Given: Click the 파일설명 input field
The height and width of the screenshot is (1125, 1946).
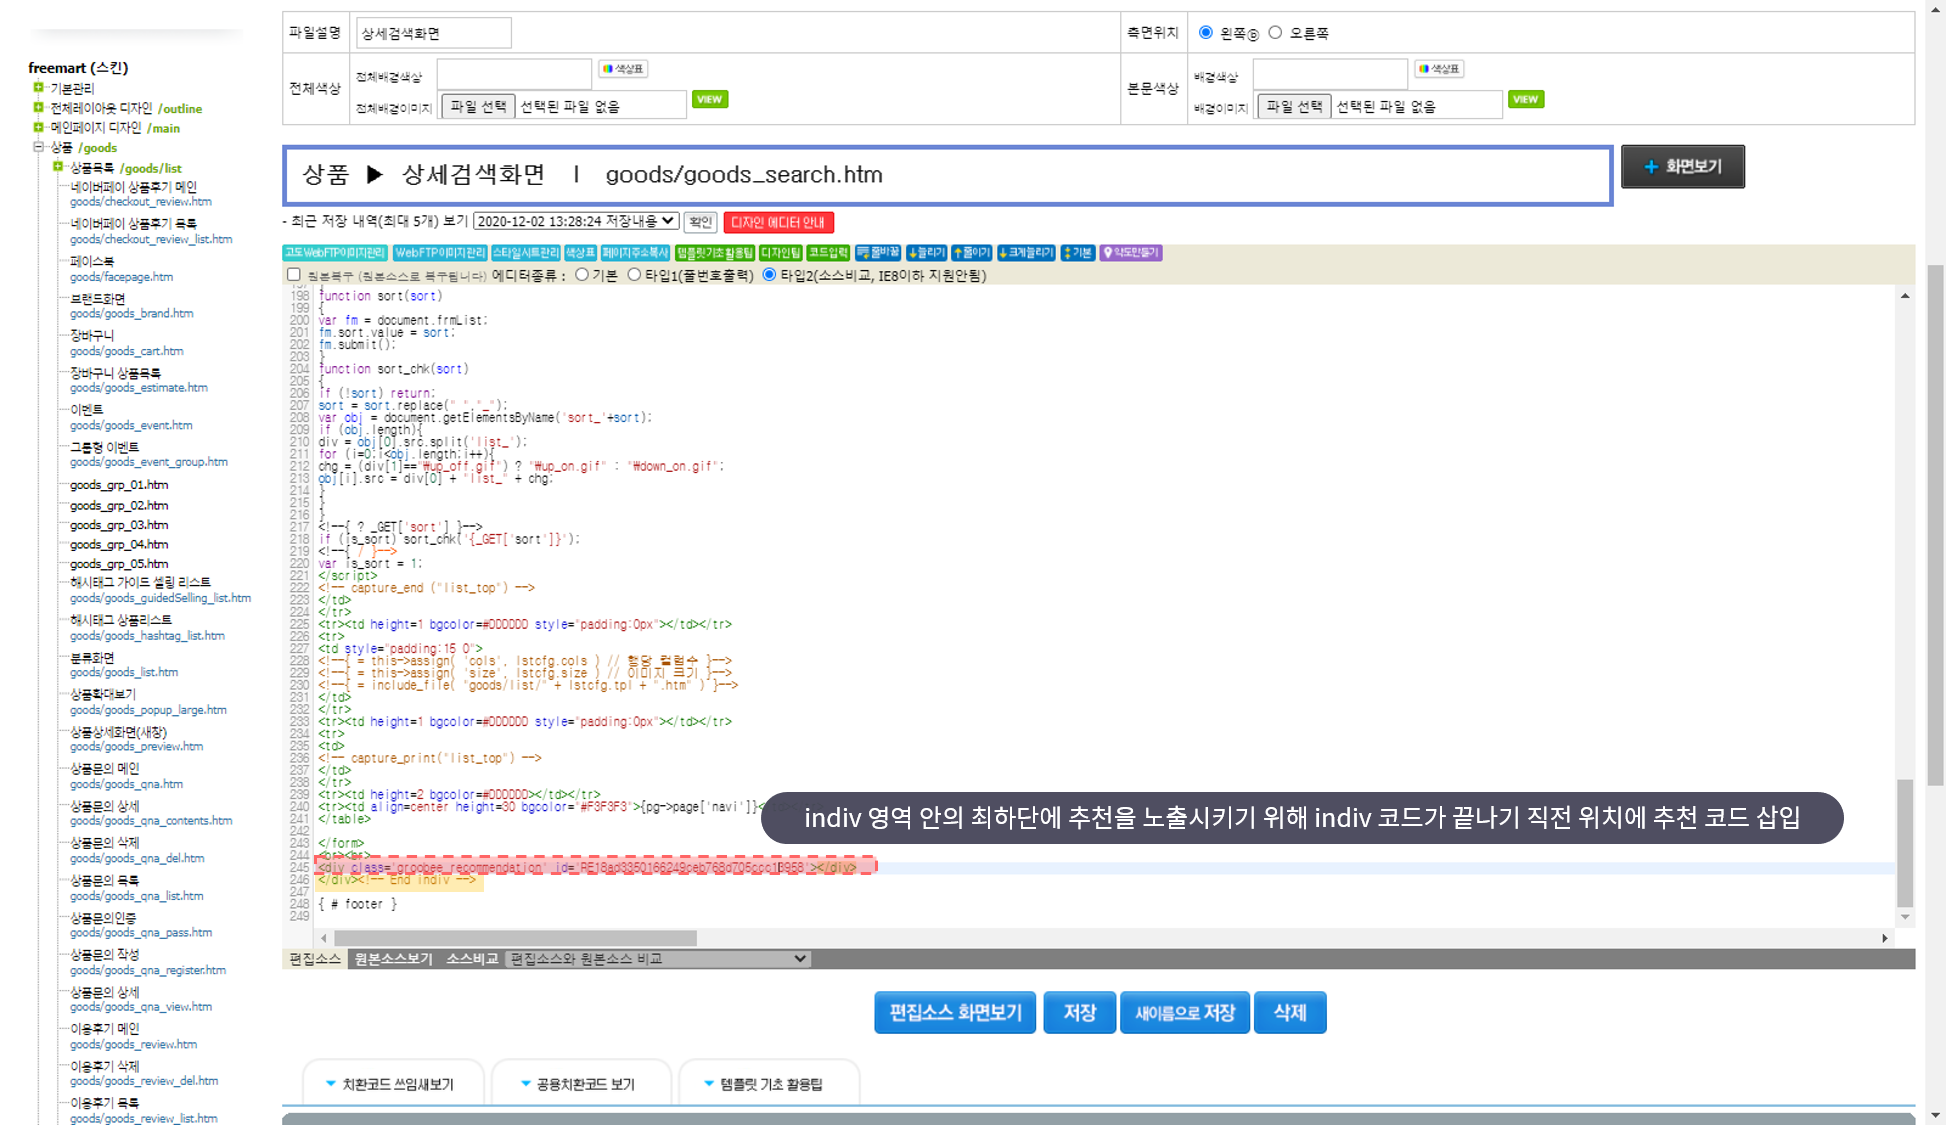Looking at the screenshot, I should pos(434,33).
